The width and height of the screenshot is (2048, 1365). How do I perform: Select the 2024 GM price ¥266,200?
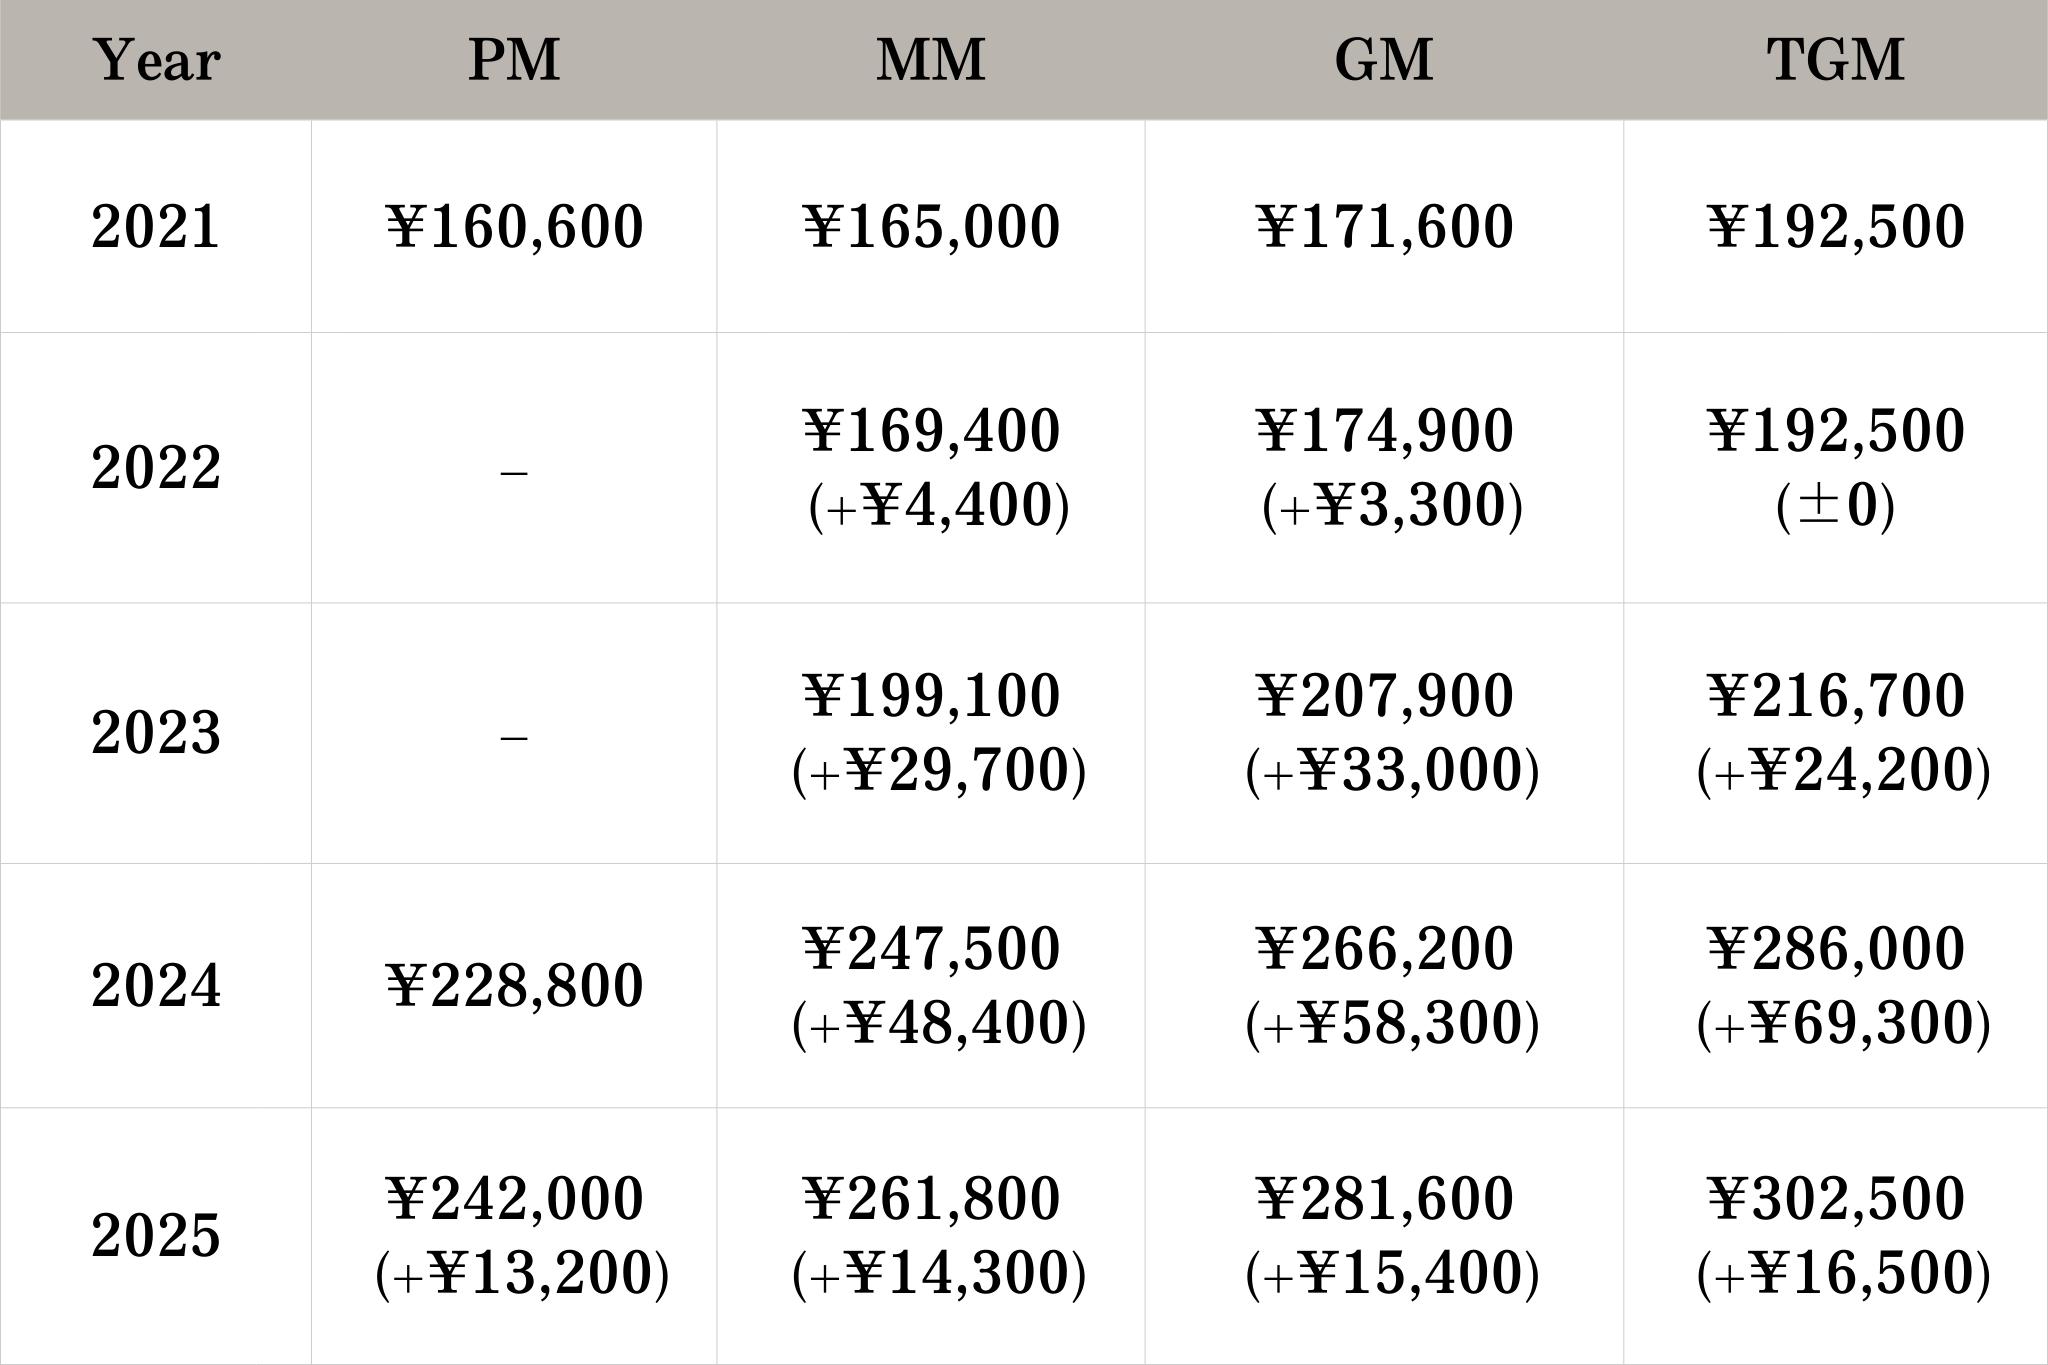click(x=1384, y=949)
